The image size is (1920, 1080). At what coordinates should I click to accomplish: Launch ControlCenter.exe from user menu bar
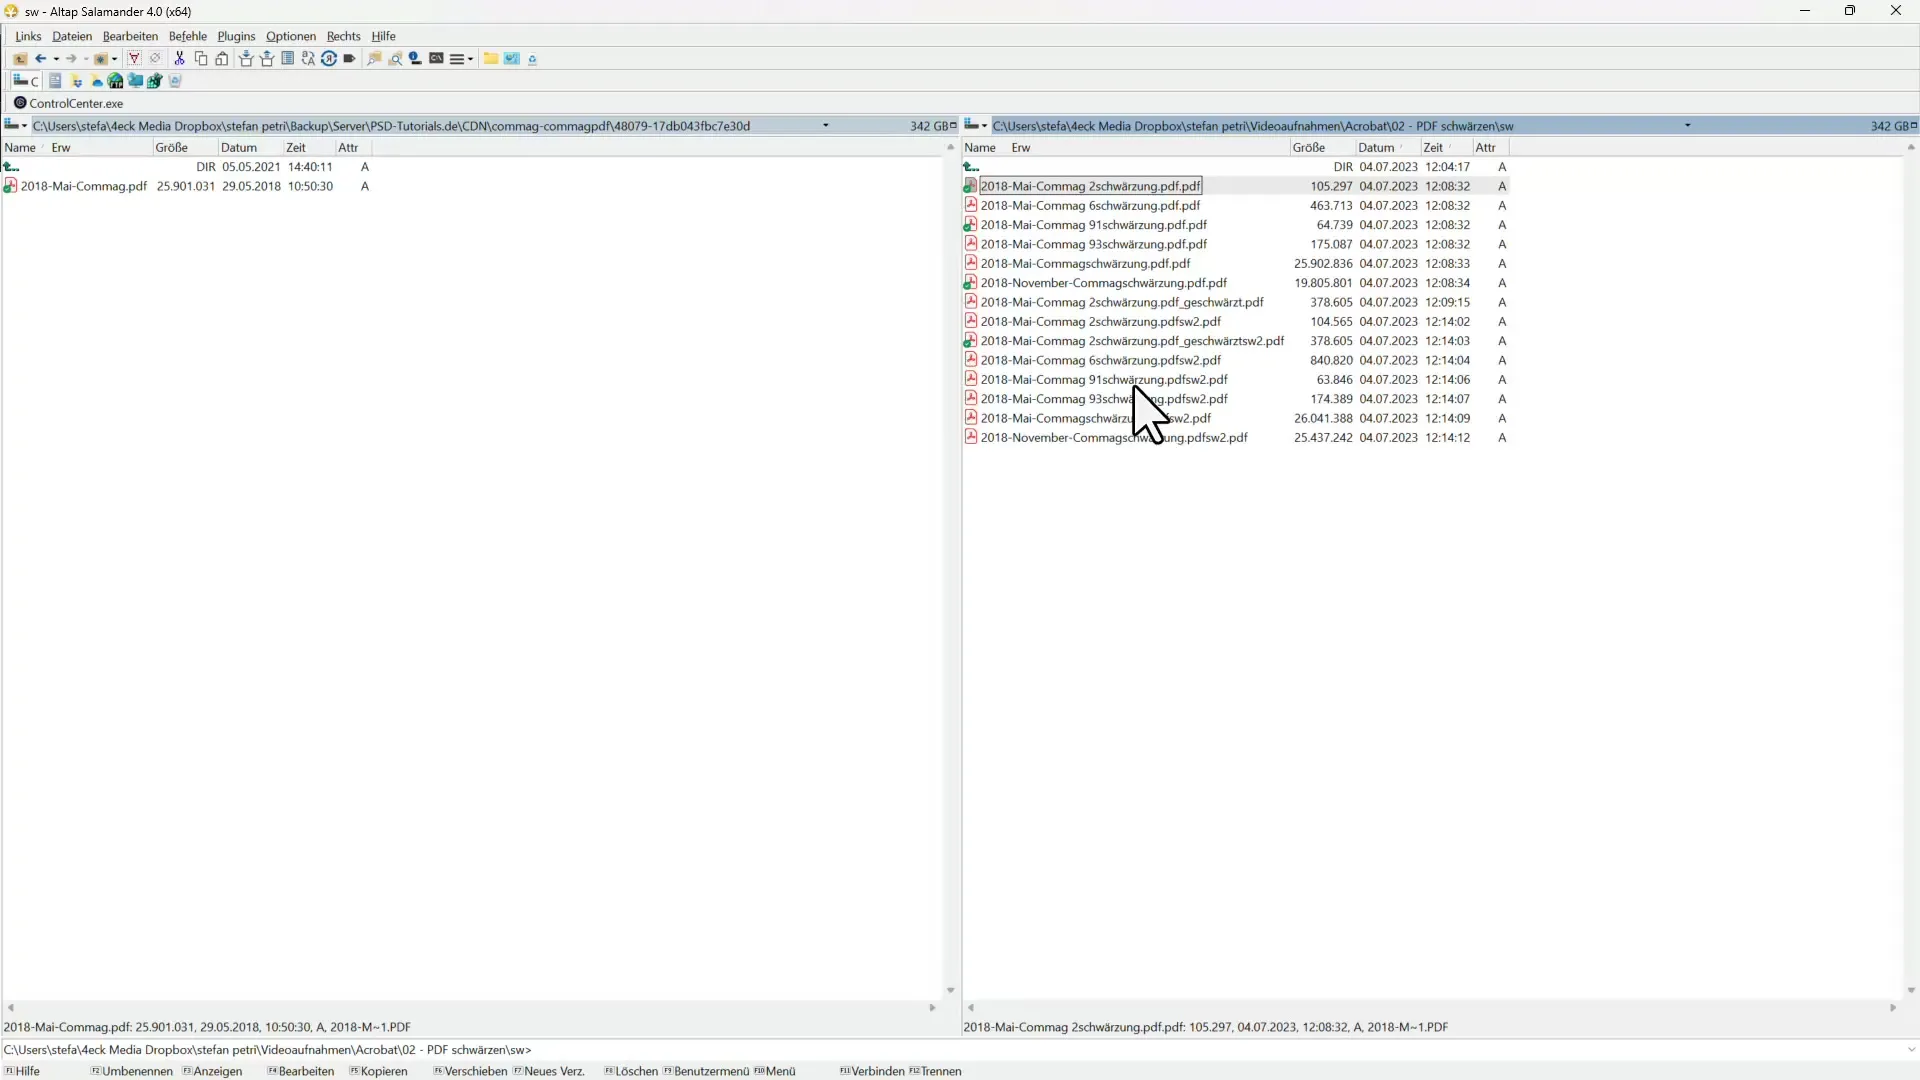click(x=69, y=103)
